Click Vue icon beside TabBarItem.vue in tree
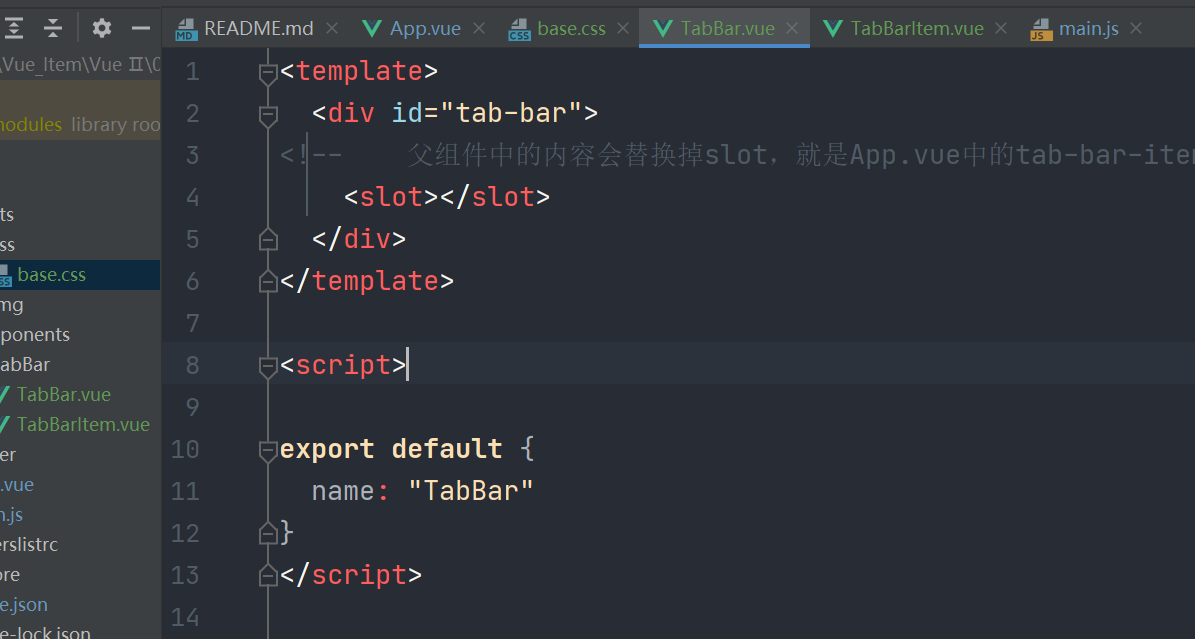 click(x=5, y=425)
